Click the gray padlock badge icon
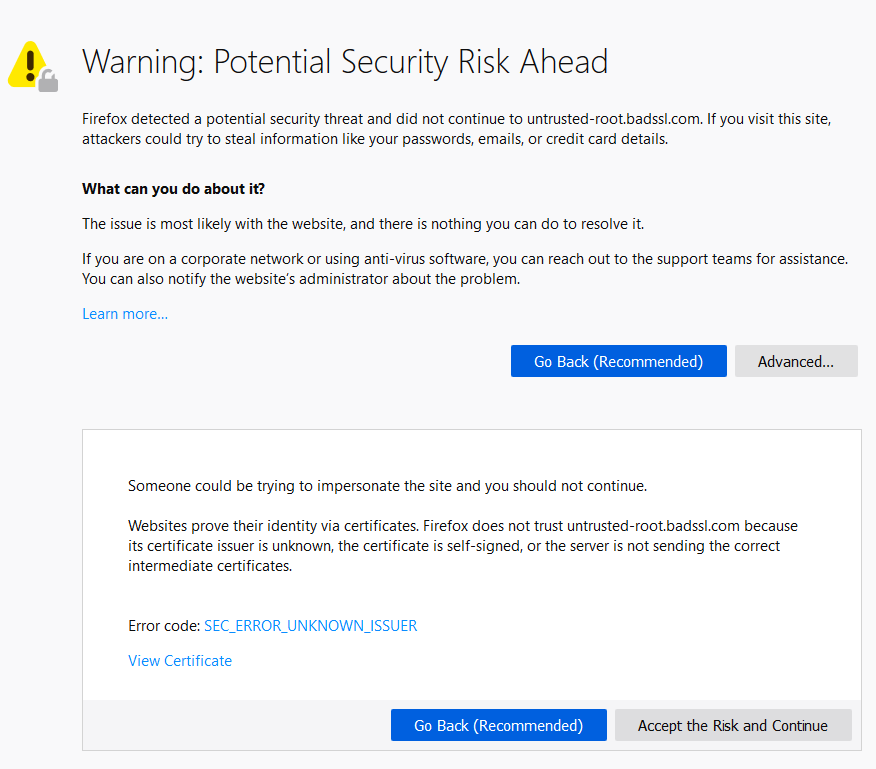This screenshot has width=876, height=769. point(48,80)
